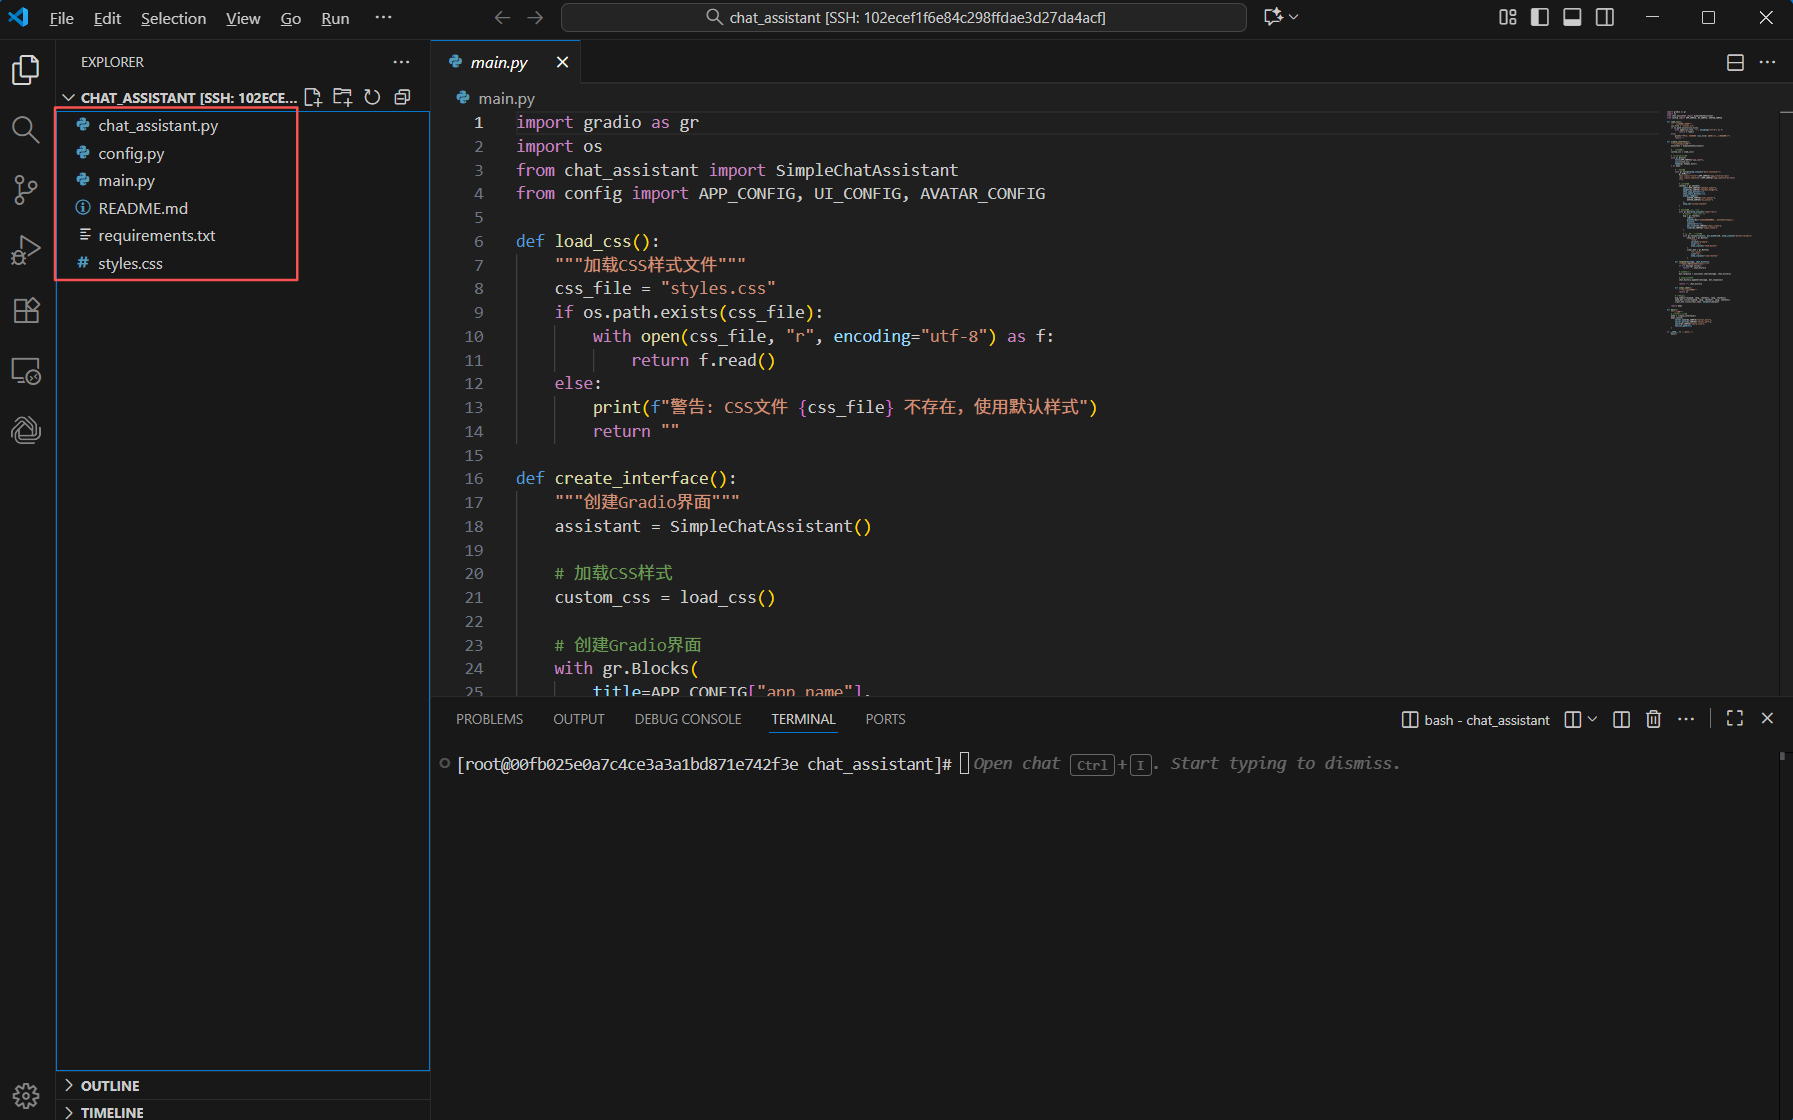This screenshot has width=1793, height=1120.
Task: Collapse the CHAT_ASSISTANT folder section
Action: pos(69,98)
